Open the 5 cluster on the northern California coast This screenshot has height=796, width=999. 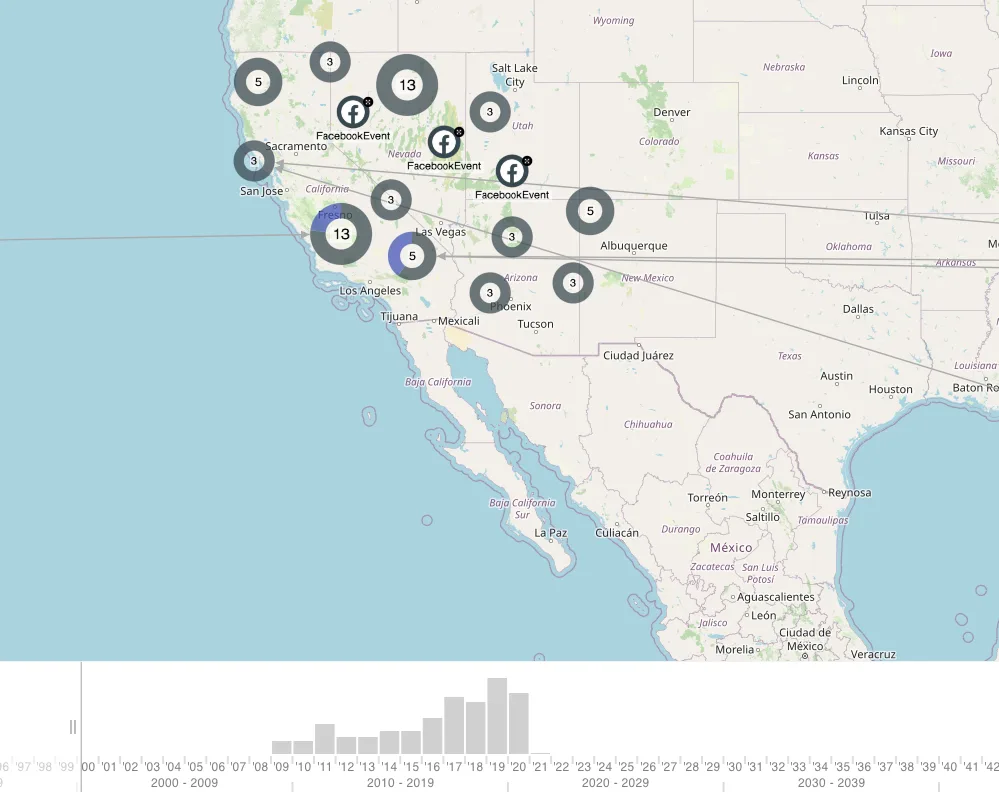[x=258, y=82]
